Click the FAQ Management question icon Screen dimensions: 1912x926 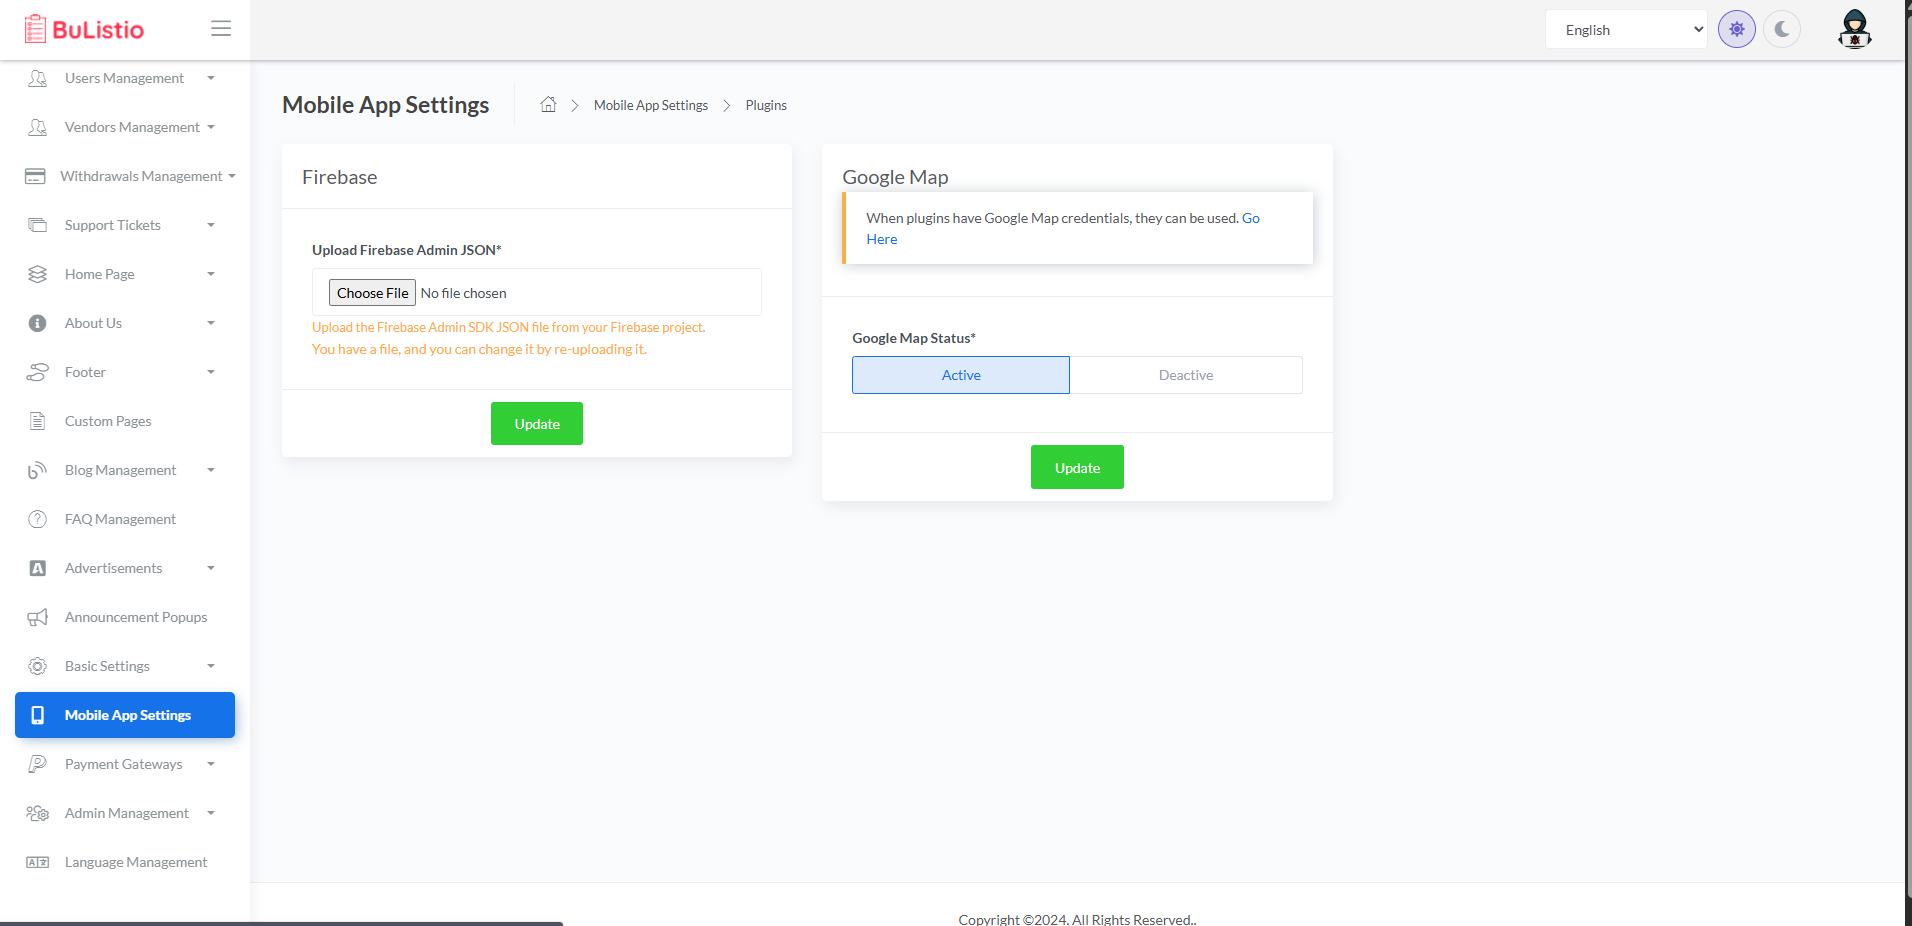37,519
